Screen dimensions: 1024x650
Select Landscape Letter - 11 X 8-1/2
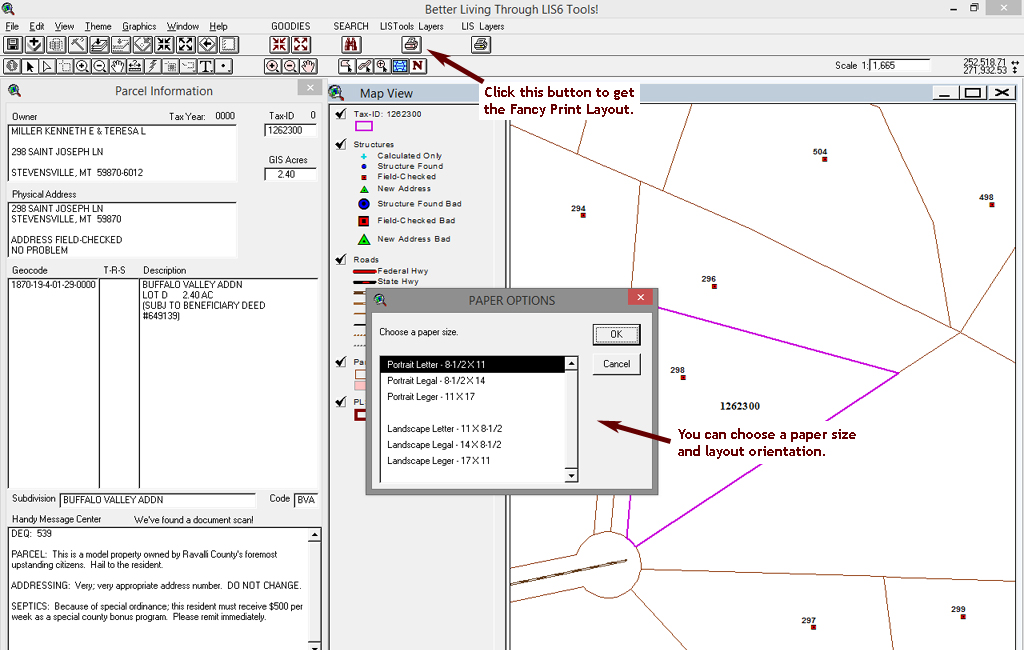[472, 429]
